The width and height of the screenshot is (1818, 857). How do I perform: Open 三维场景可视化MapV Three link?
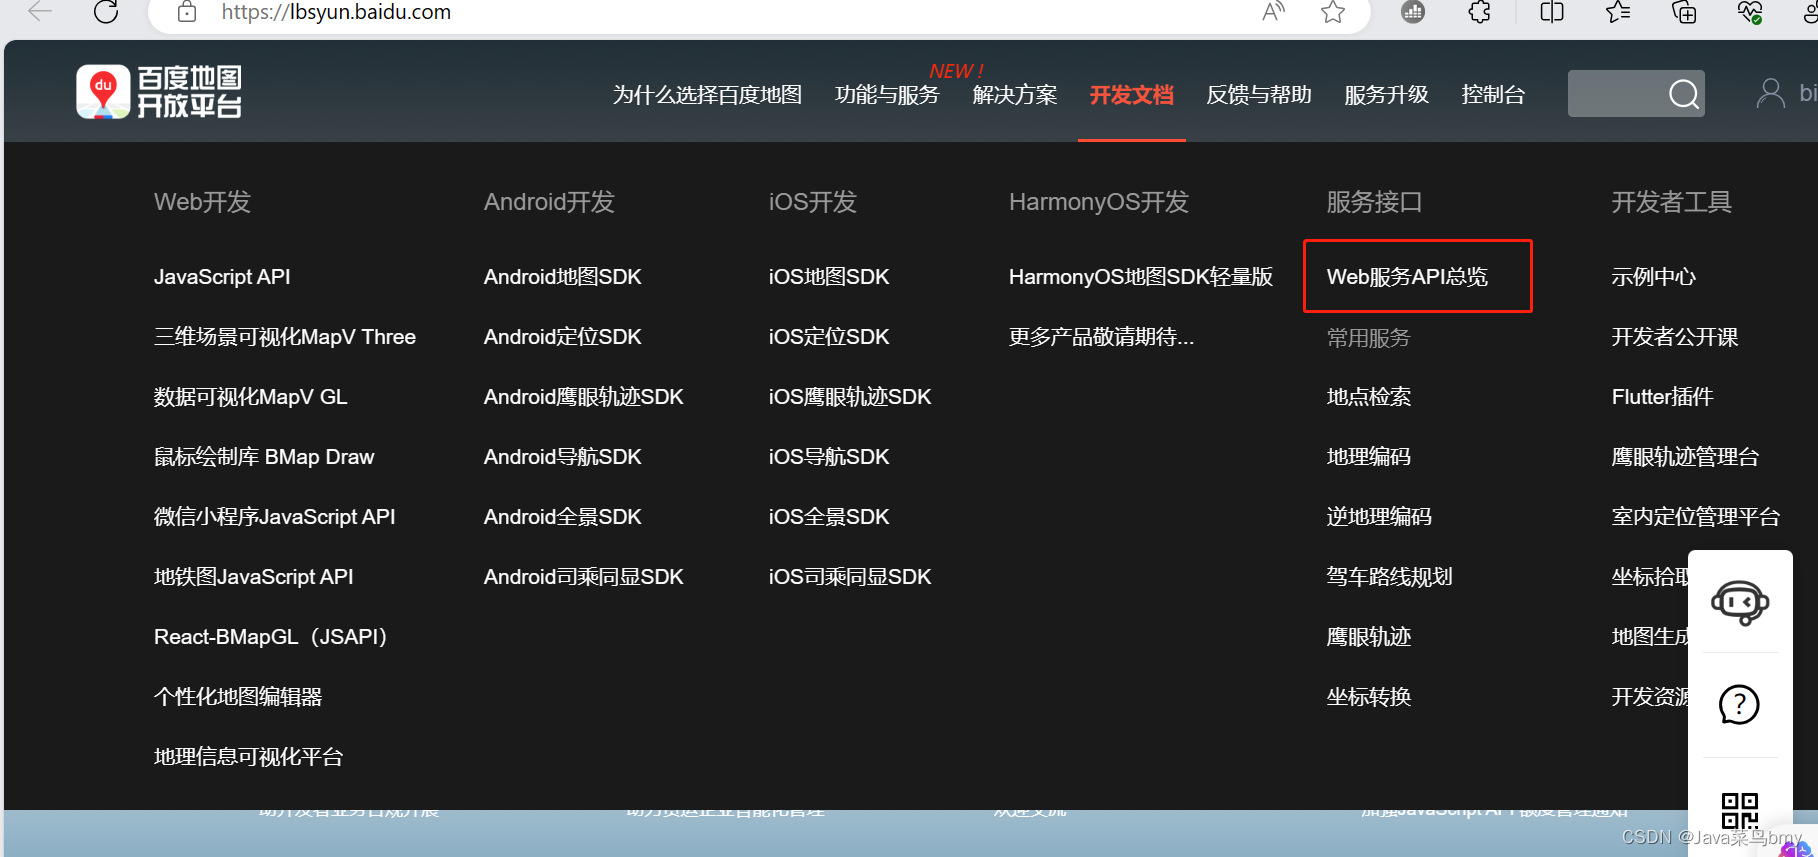click(x=285, y=337)
